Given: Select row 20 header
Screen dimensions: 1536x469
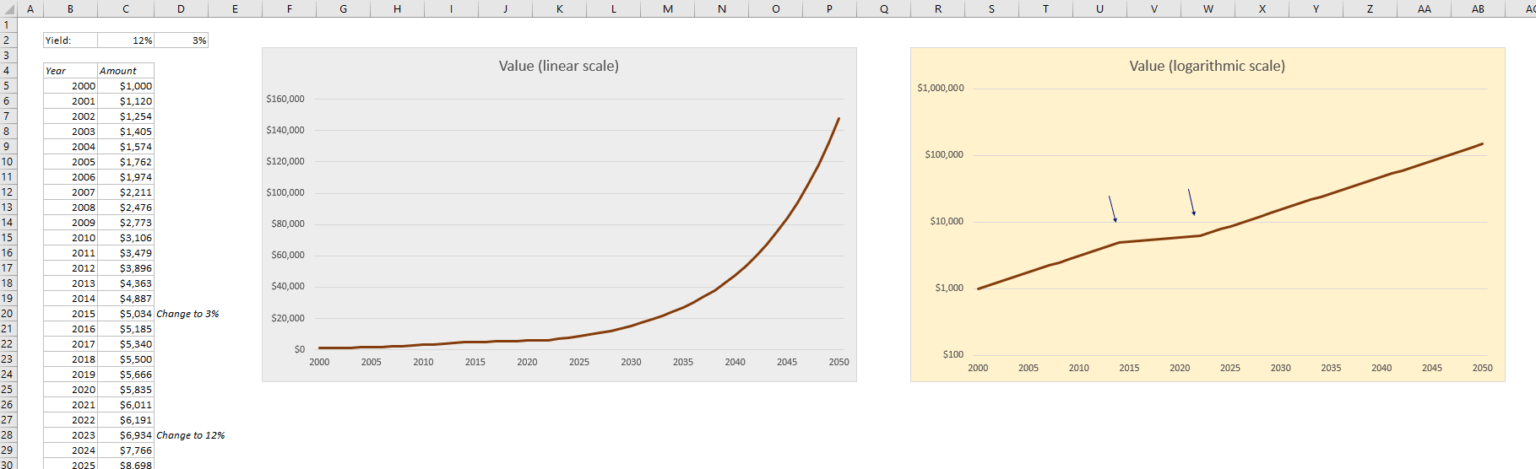Looking at the screenshot, I should click(x=7, y=314).
